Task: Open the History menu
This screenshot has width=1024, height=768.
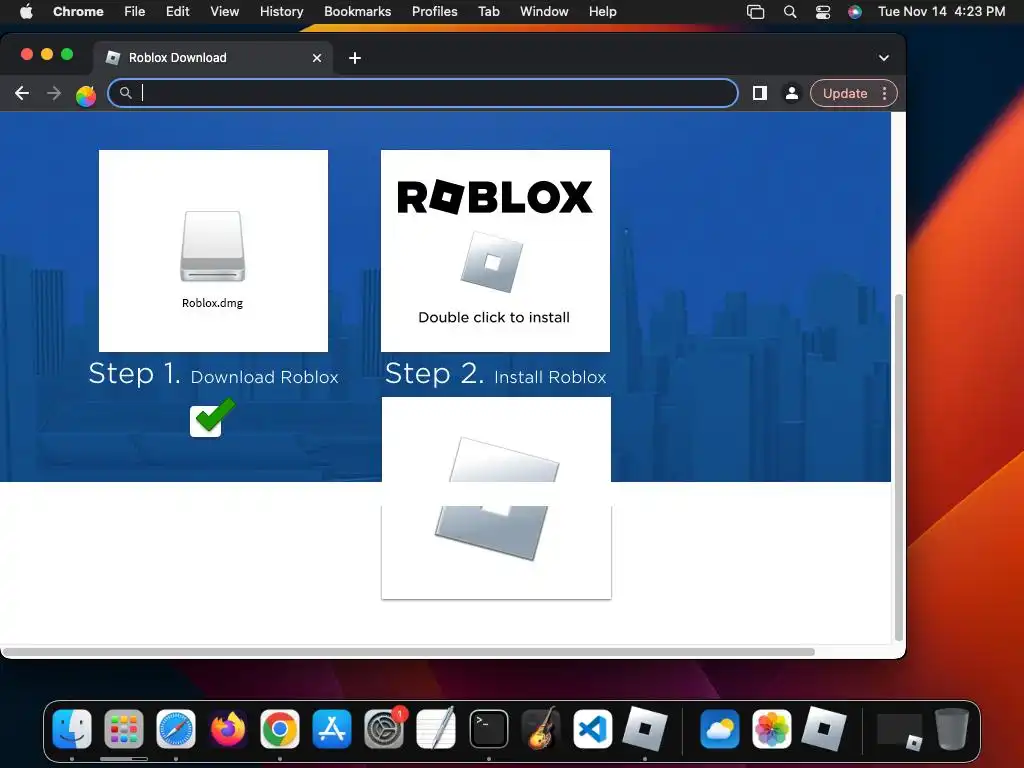Action: click(281, 11)
